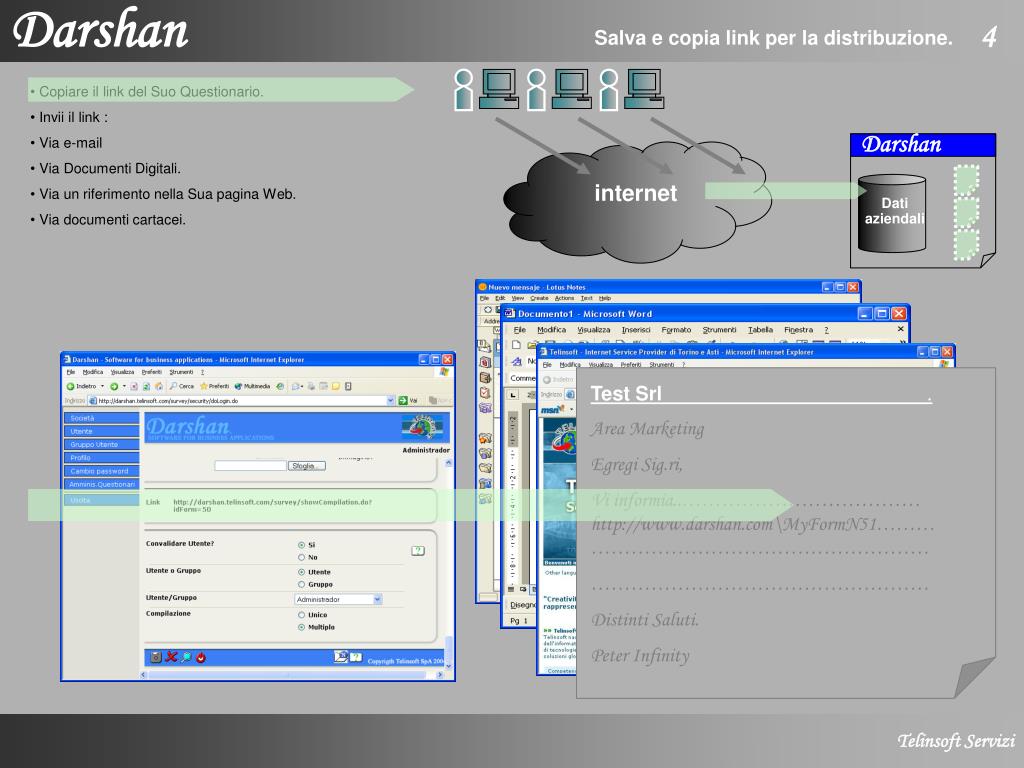Screen dimensions: 1024x768
Task: Click the red X icon in Darshan bottom bar
Action: click(171, 657)
